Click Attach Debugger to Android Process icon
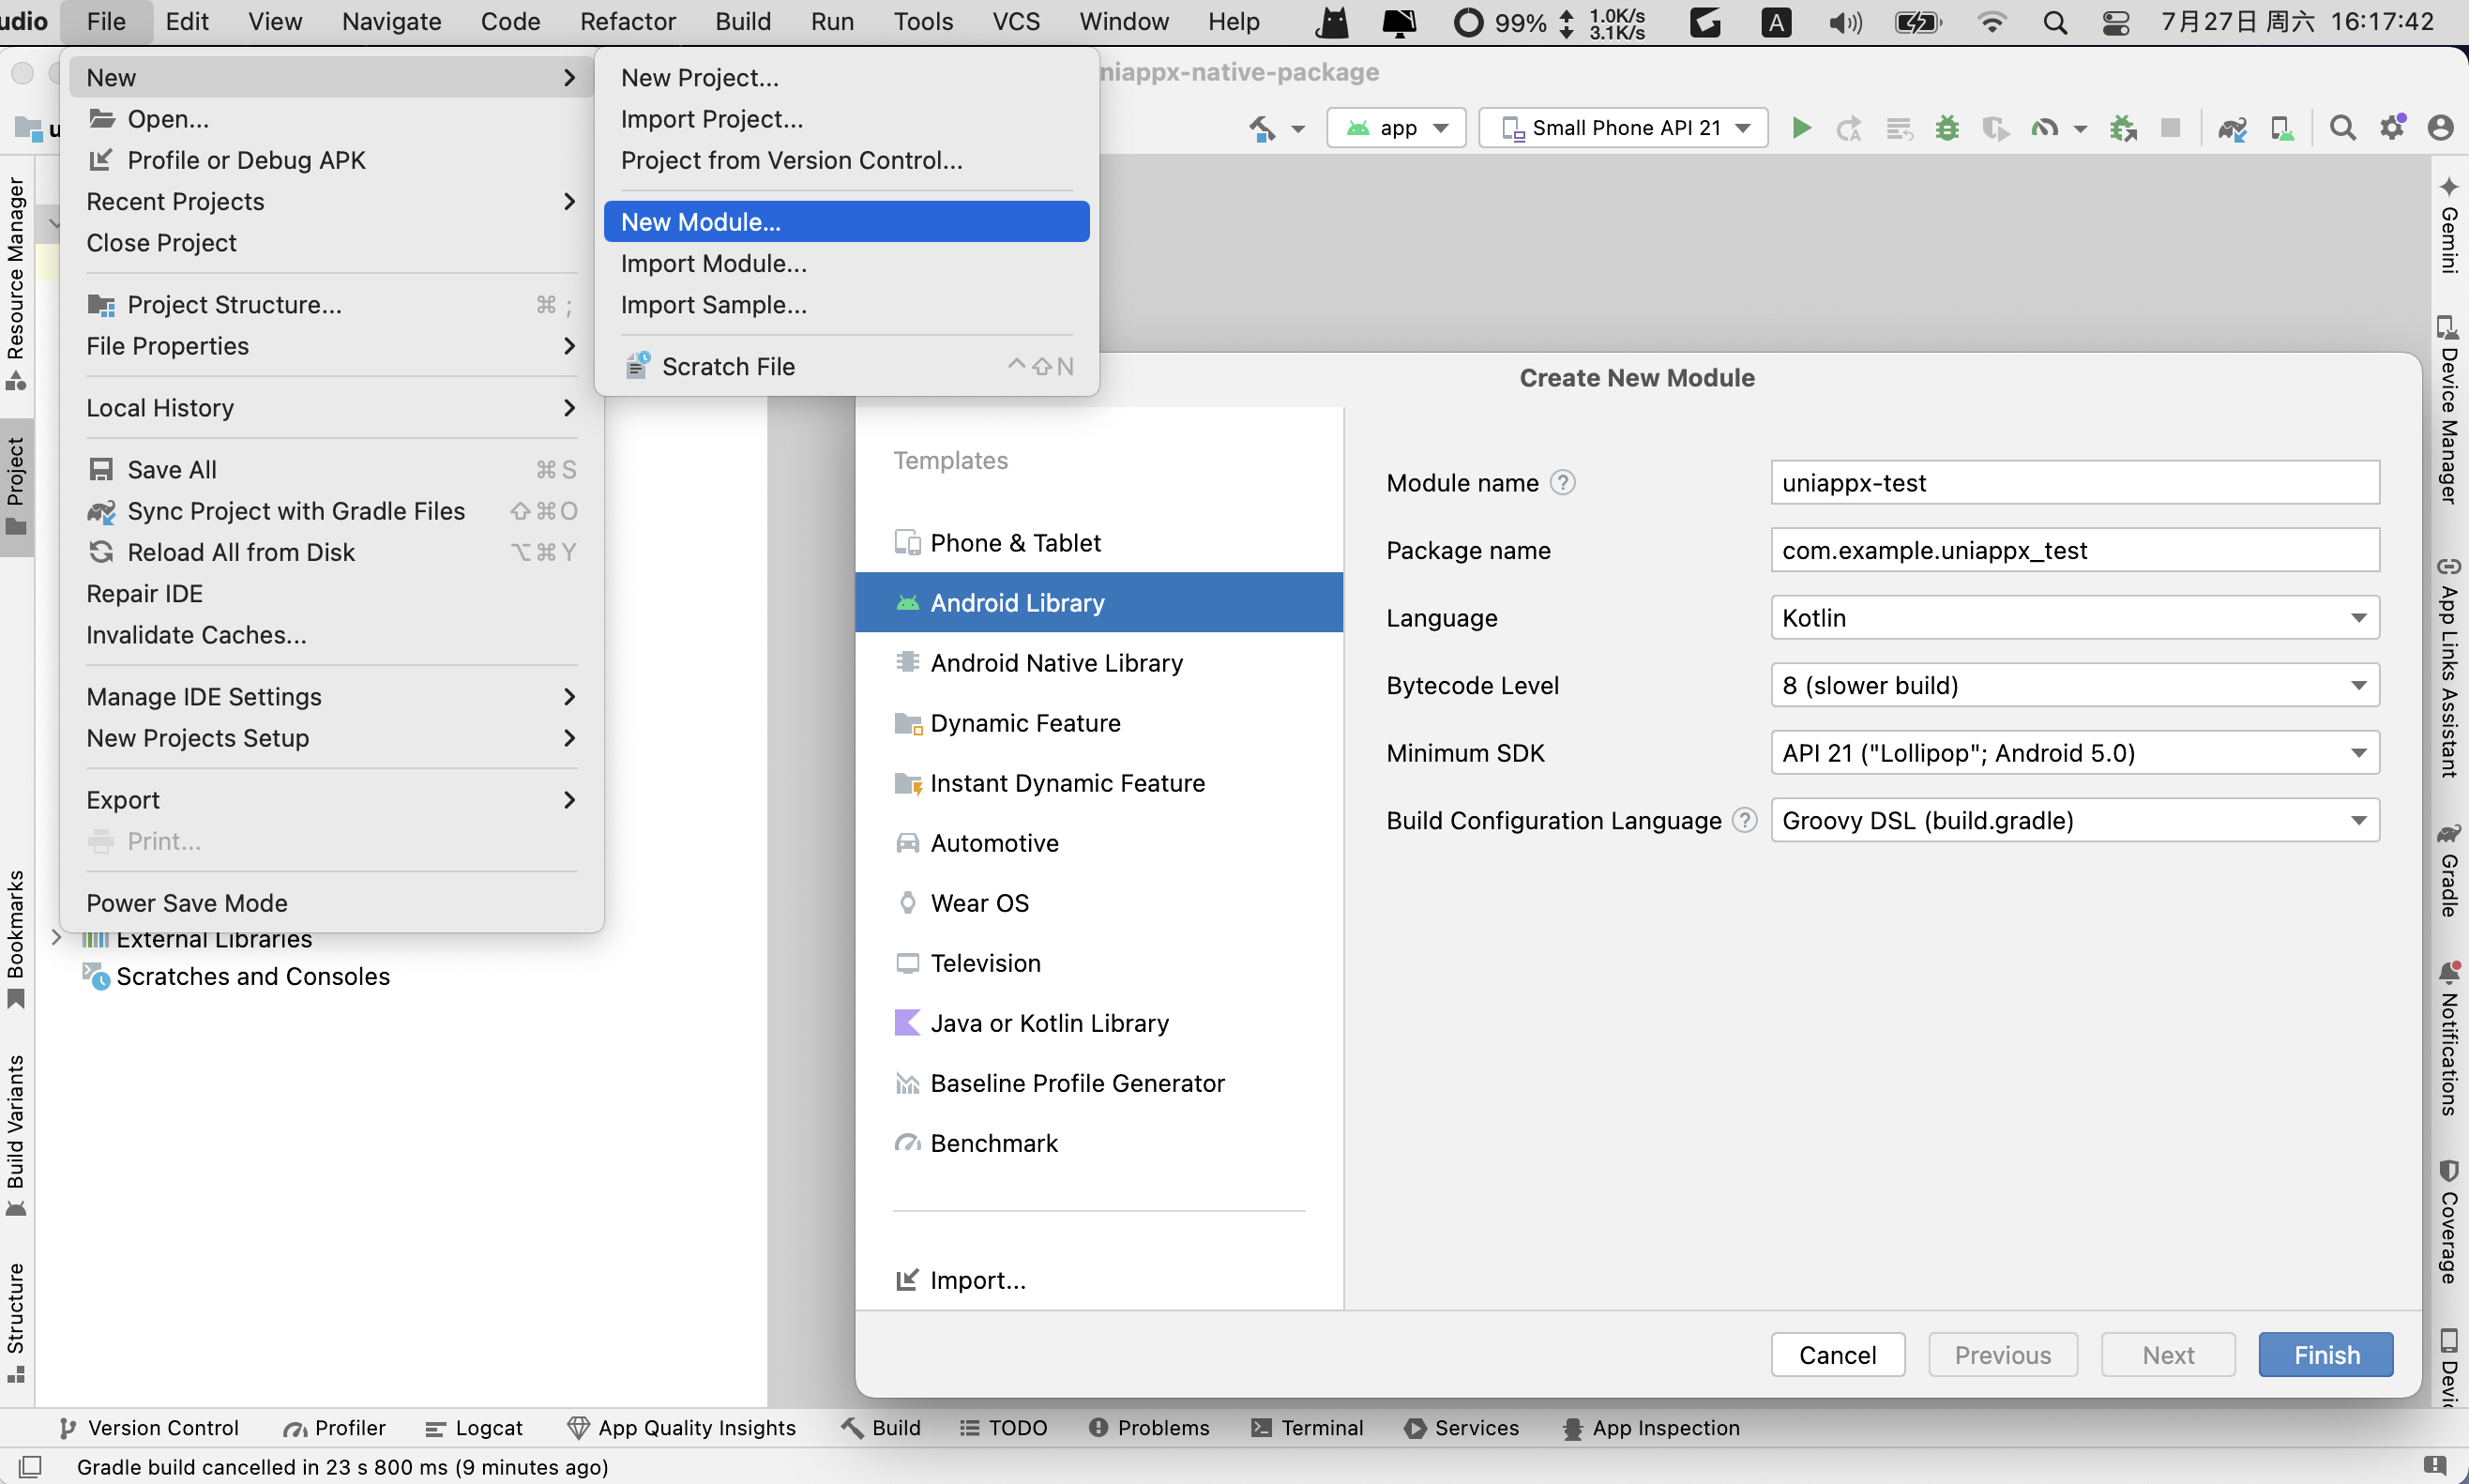Screen dimensions: 2469x1484 2122,128
